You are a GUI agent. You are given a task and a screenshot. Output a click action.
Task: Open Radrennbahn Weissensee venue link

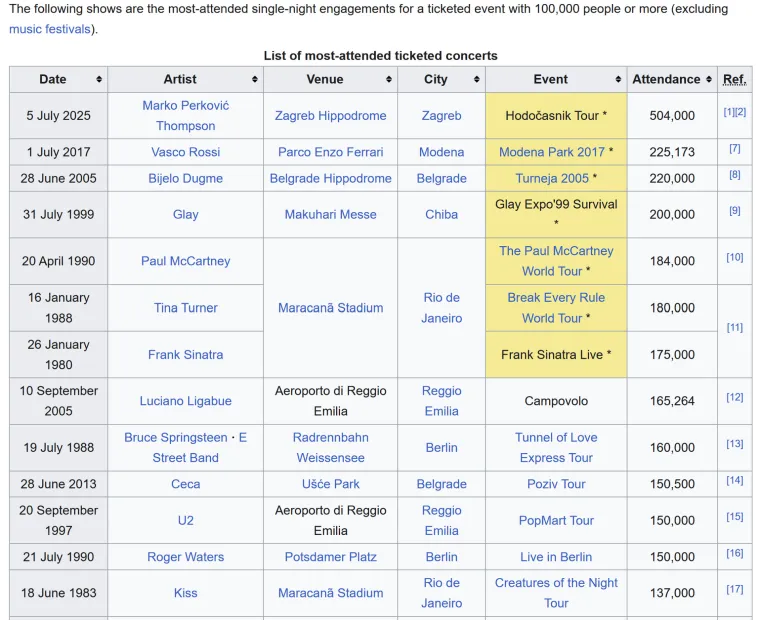coord(331,447)
